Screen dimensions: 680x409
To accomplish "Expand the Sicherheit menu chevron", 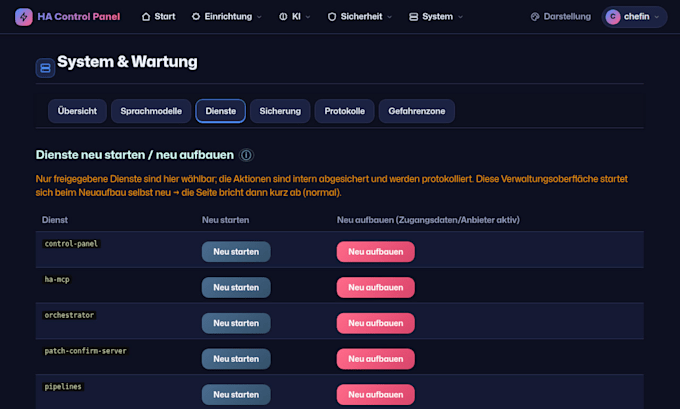I will tap(389, 17).
